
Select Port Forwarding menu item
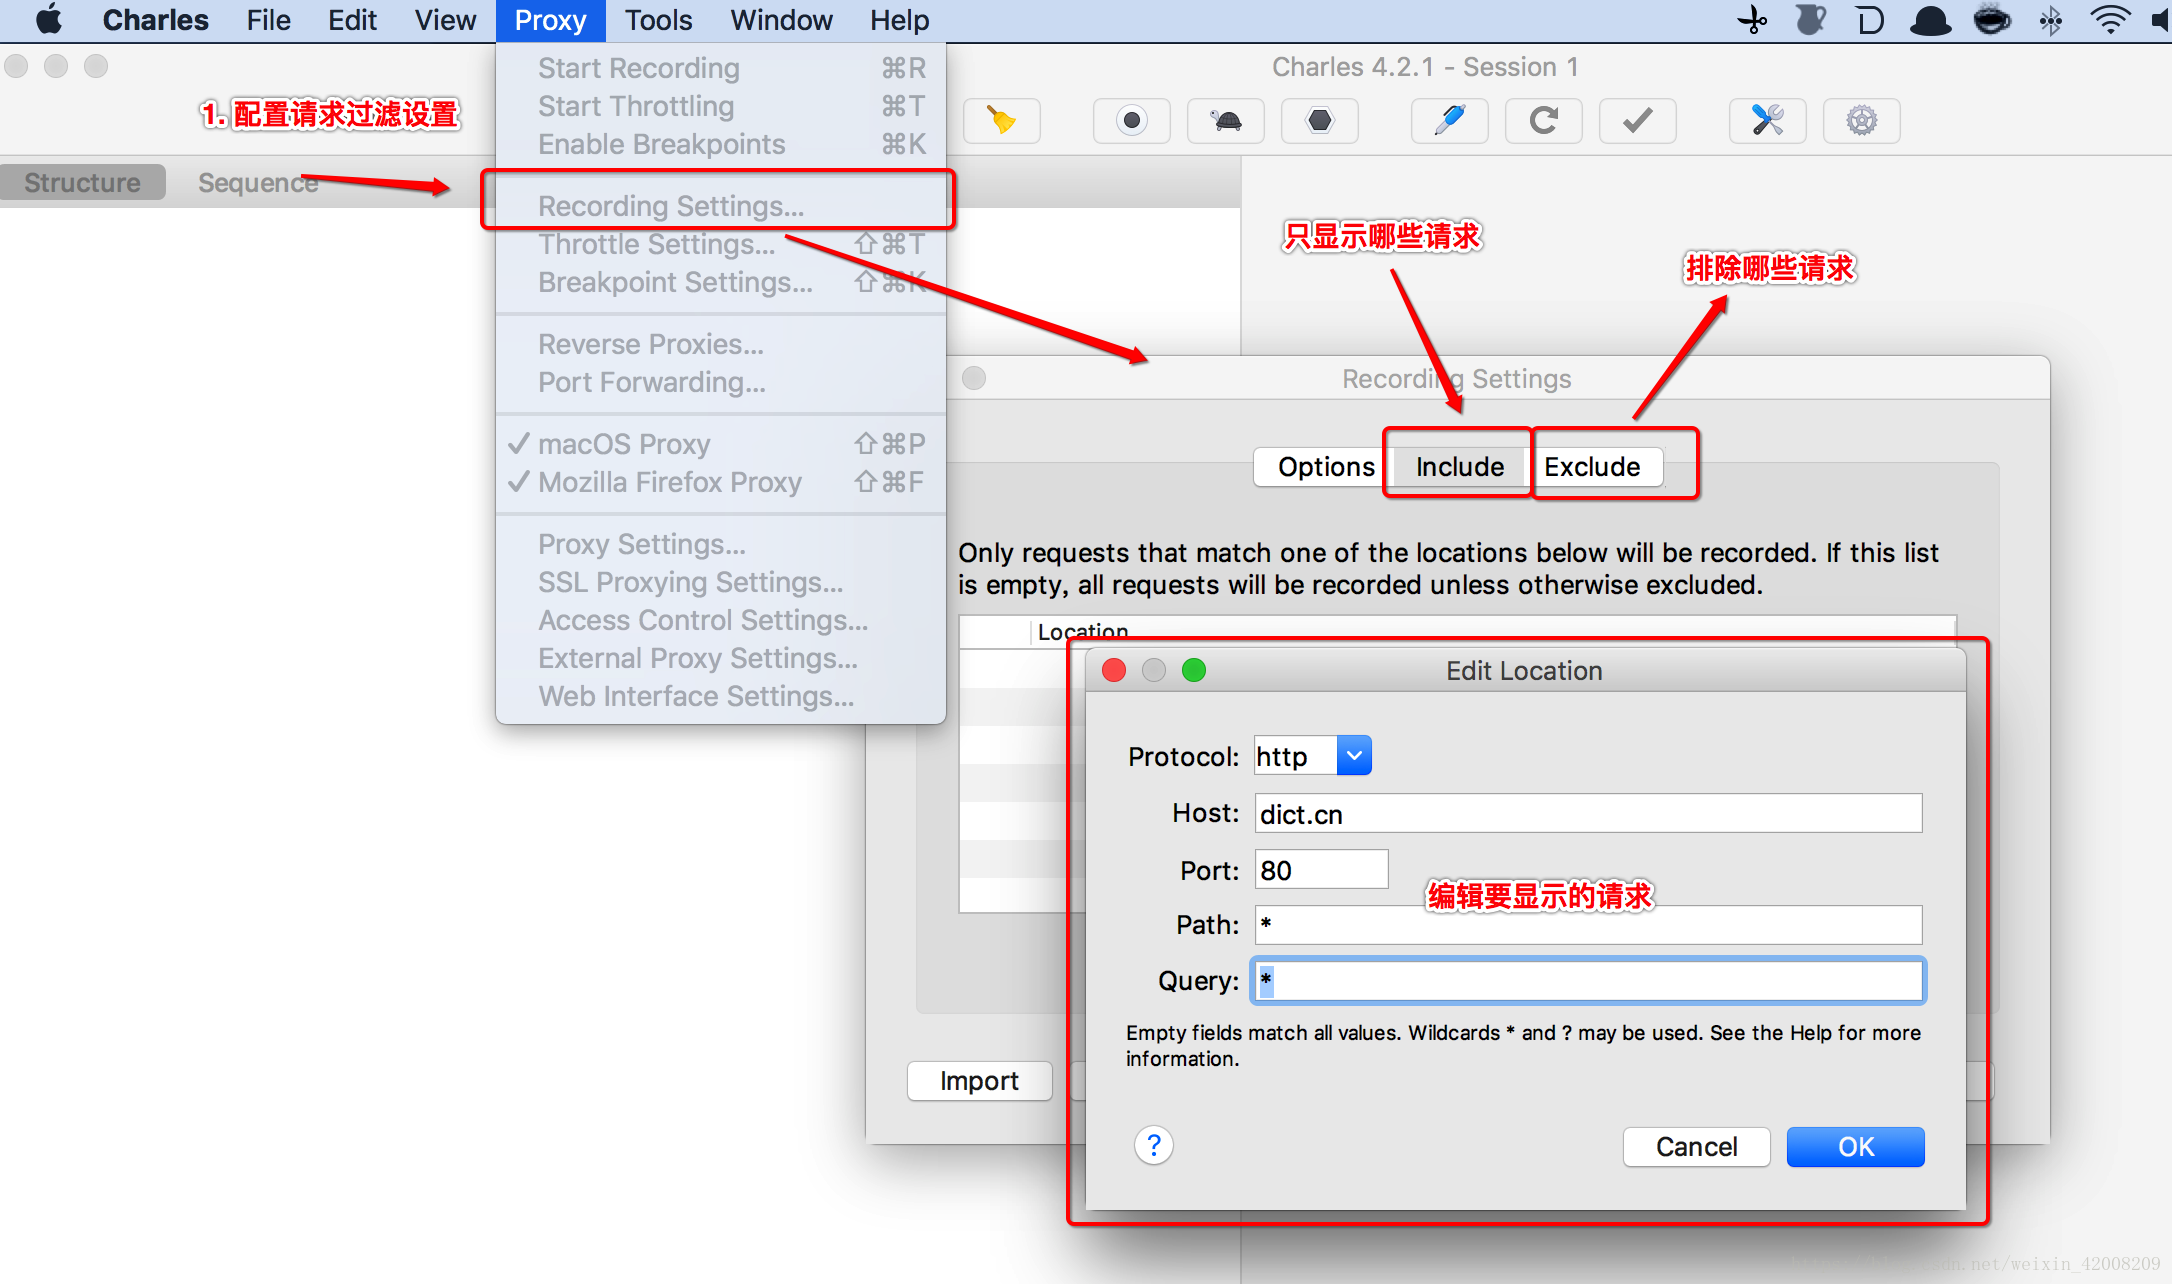[x=720, y=381]
